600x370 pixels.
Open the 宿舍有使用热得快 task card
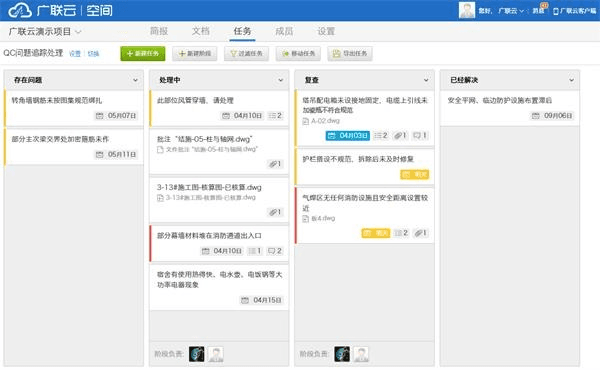coord(219,287)
